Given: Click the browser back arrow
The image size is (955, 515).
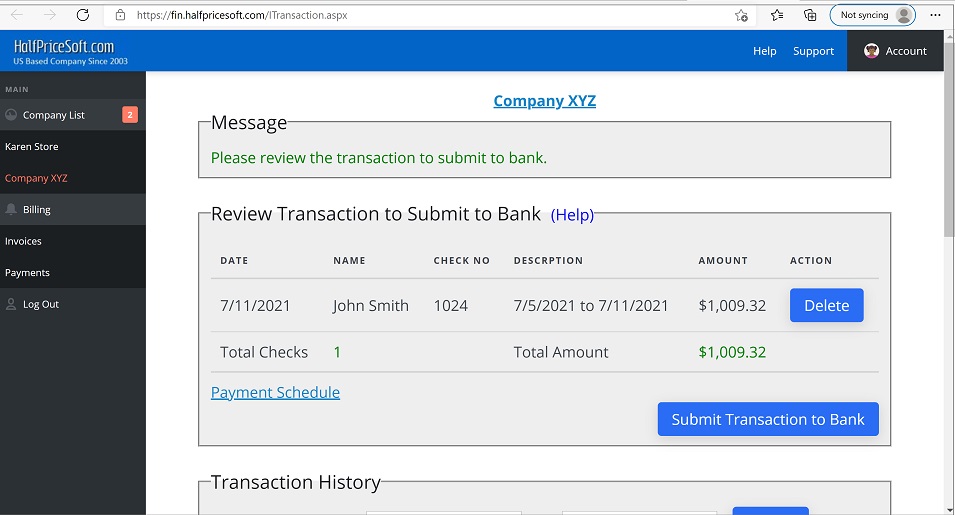Looking at the screenshot, I should (x=17, y=15).
